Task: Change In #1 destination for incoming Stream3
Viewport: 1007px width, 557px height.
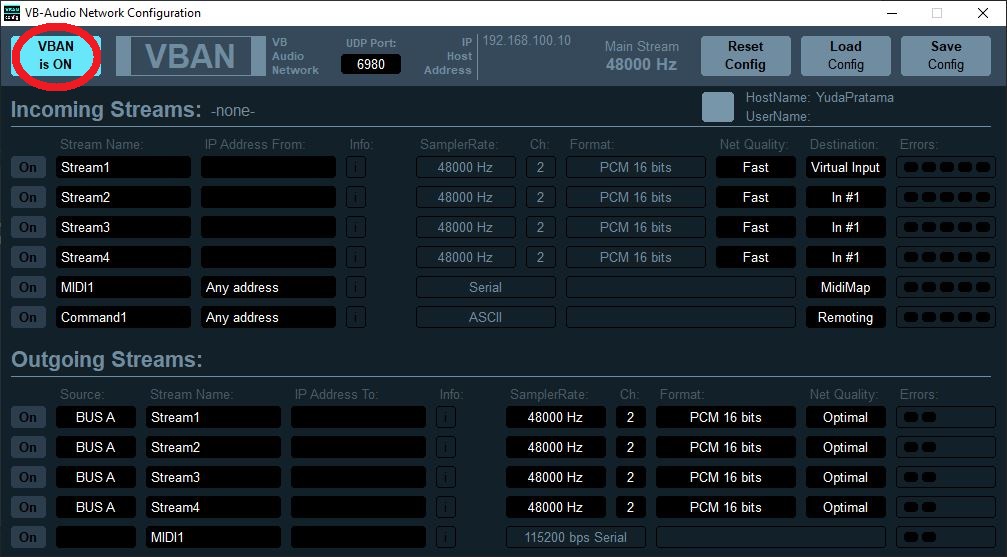Action: point(846,227)
